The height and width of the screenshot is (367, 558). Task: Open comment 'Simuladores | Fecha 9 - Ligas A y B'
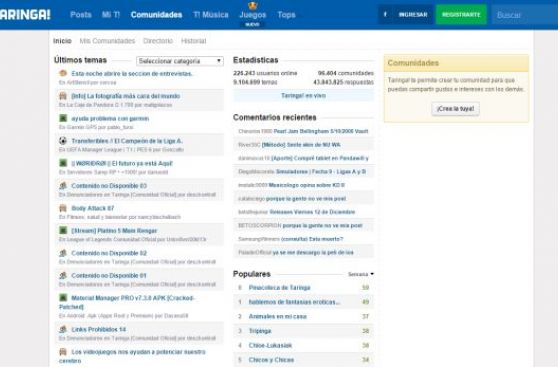321,172
